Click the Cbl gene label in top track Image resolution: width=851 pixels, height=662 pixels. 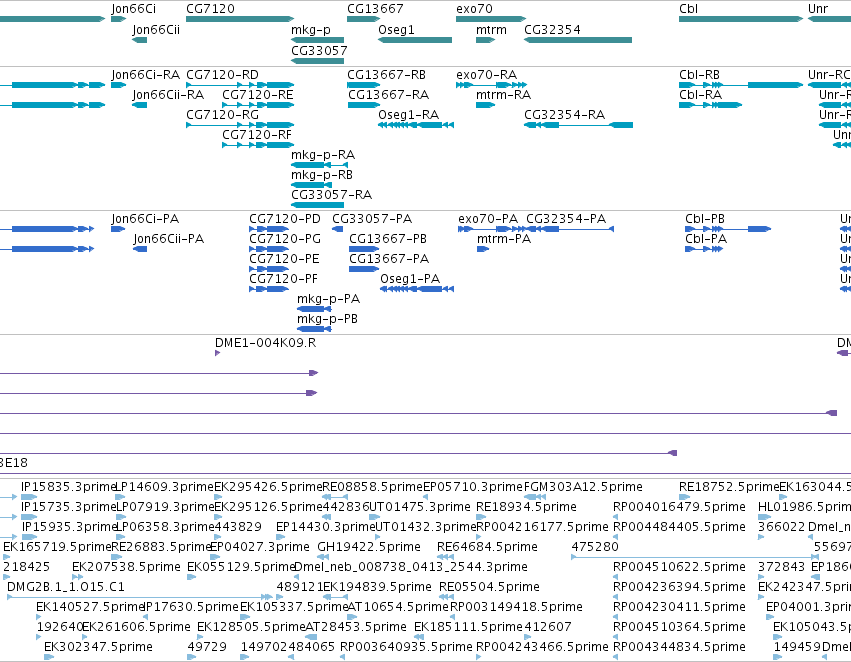coord(688,9)
